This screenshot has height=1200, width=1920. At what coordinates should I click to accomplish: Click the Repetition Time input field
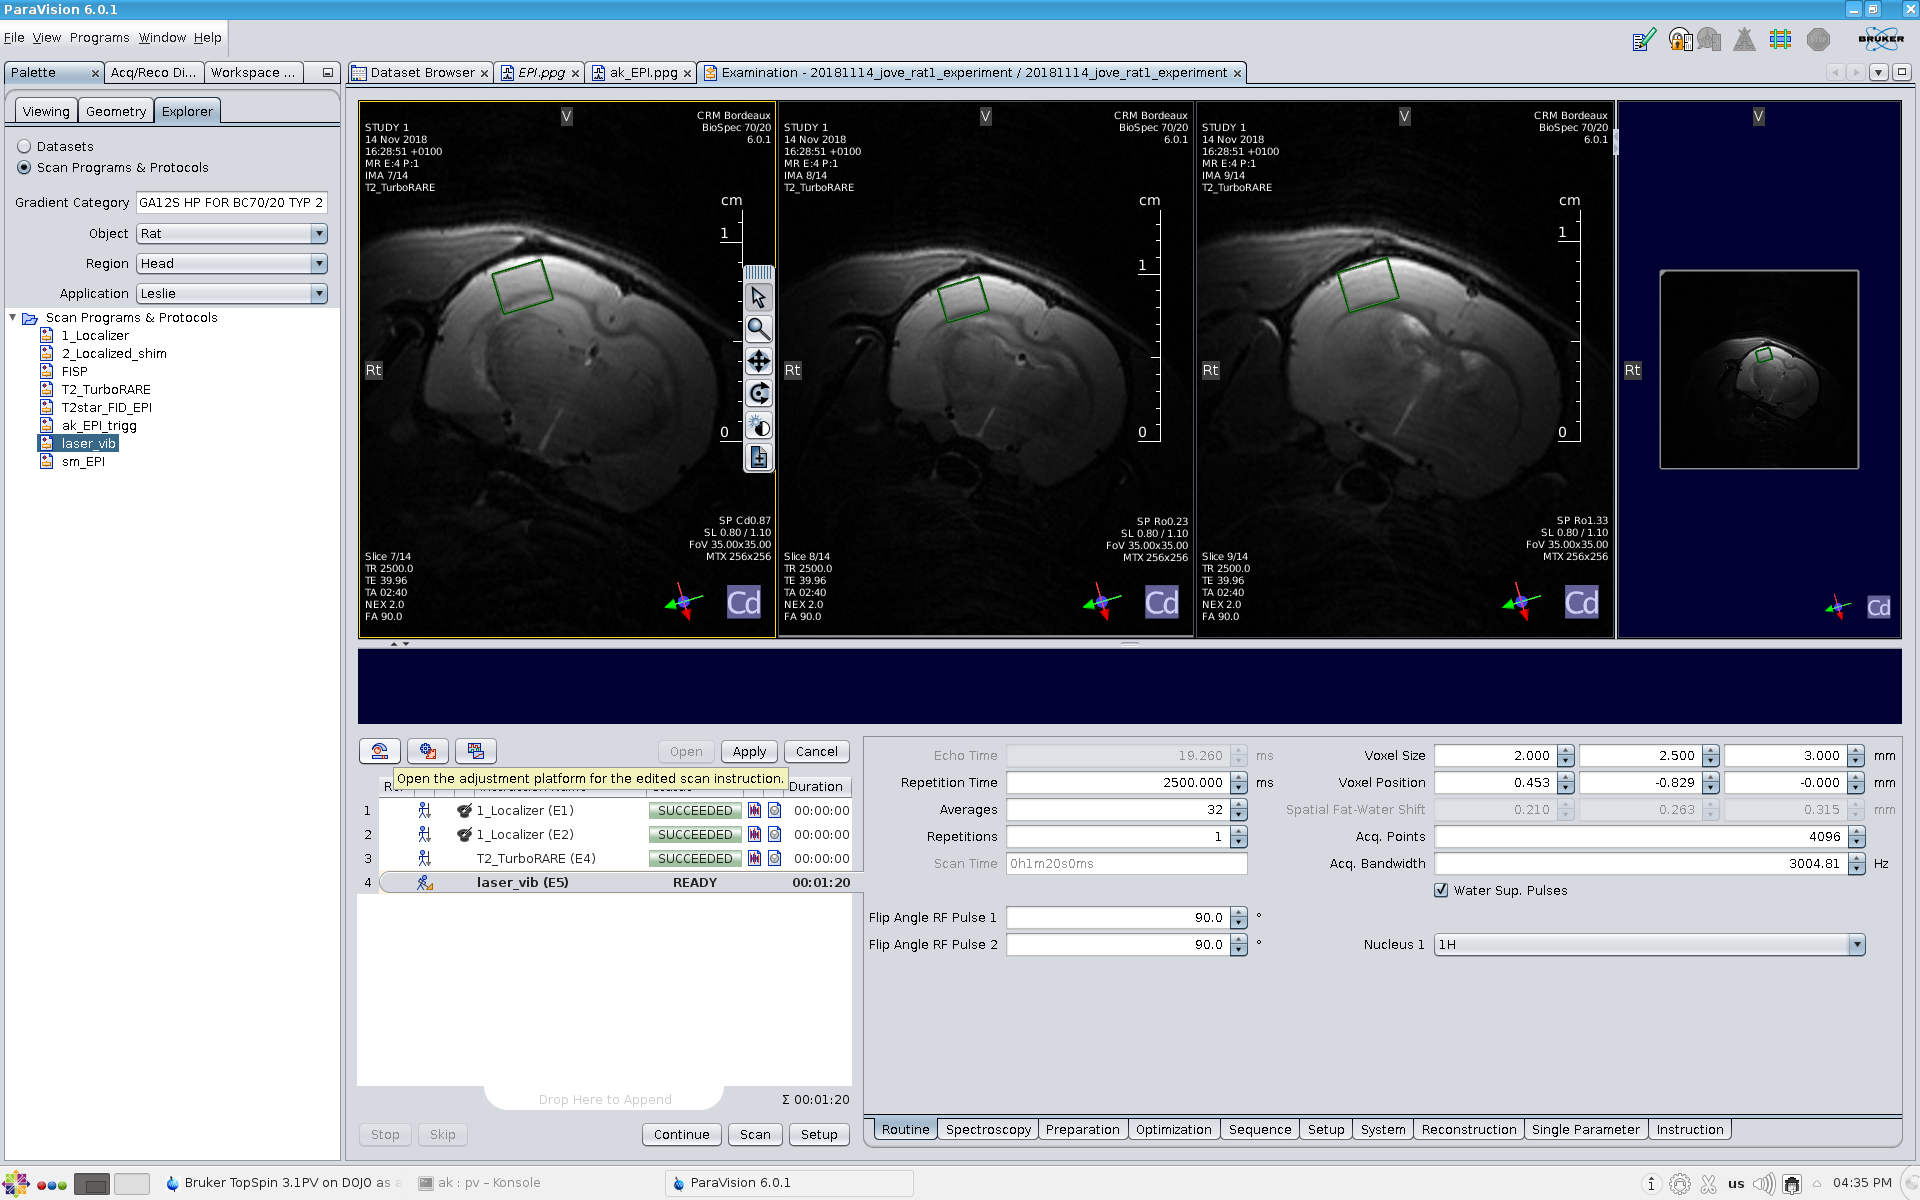pos(1117,783)
